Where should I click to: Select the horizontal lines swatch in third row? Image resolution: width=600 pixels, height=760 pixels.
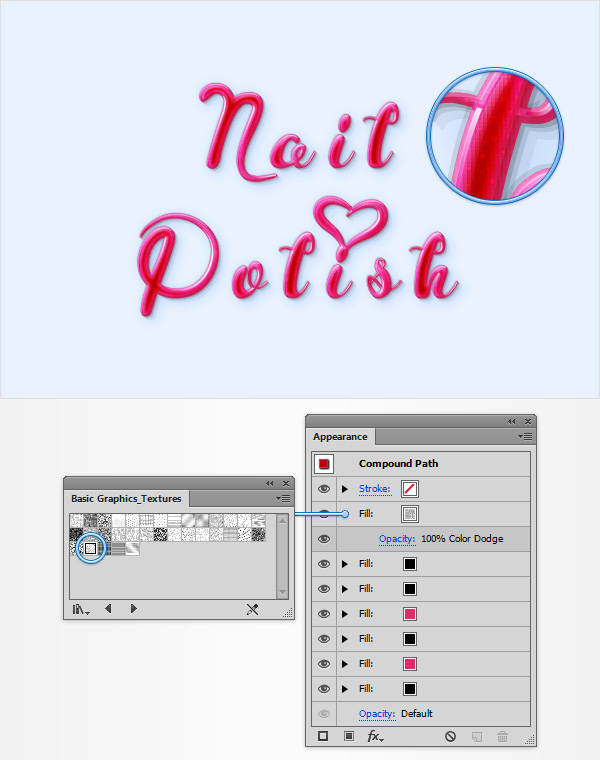[x=119, y=548]
